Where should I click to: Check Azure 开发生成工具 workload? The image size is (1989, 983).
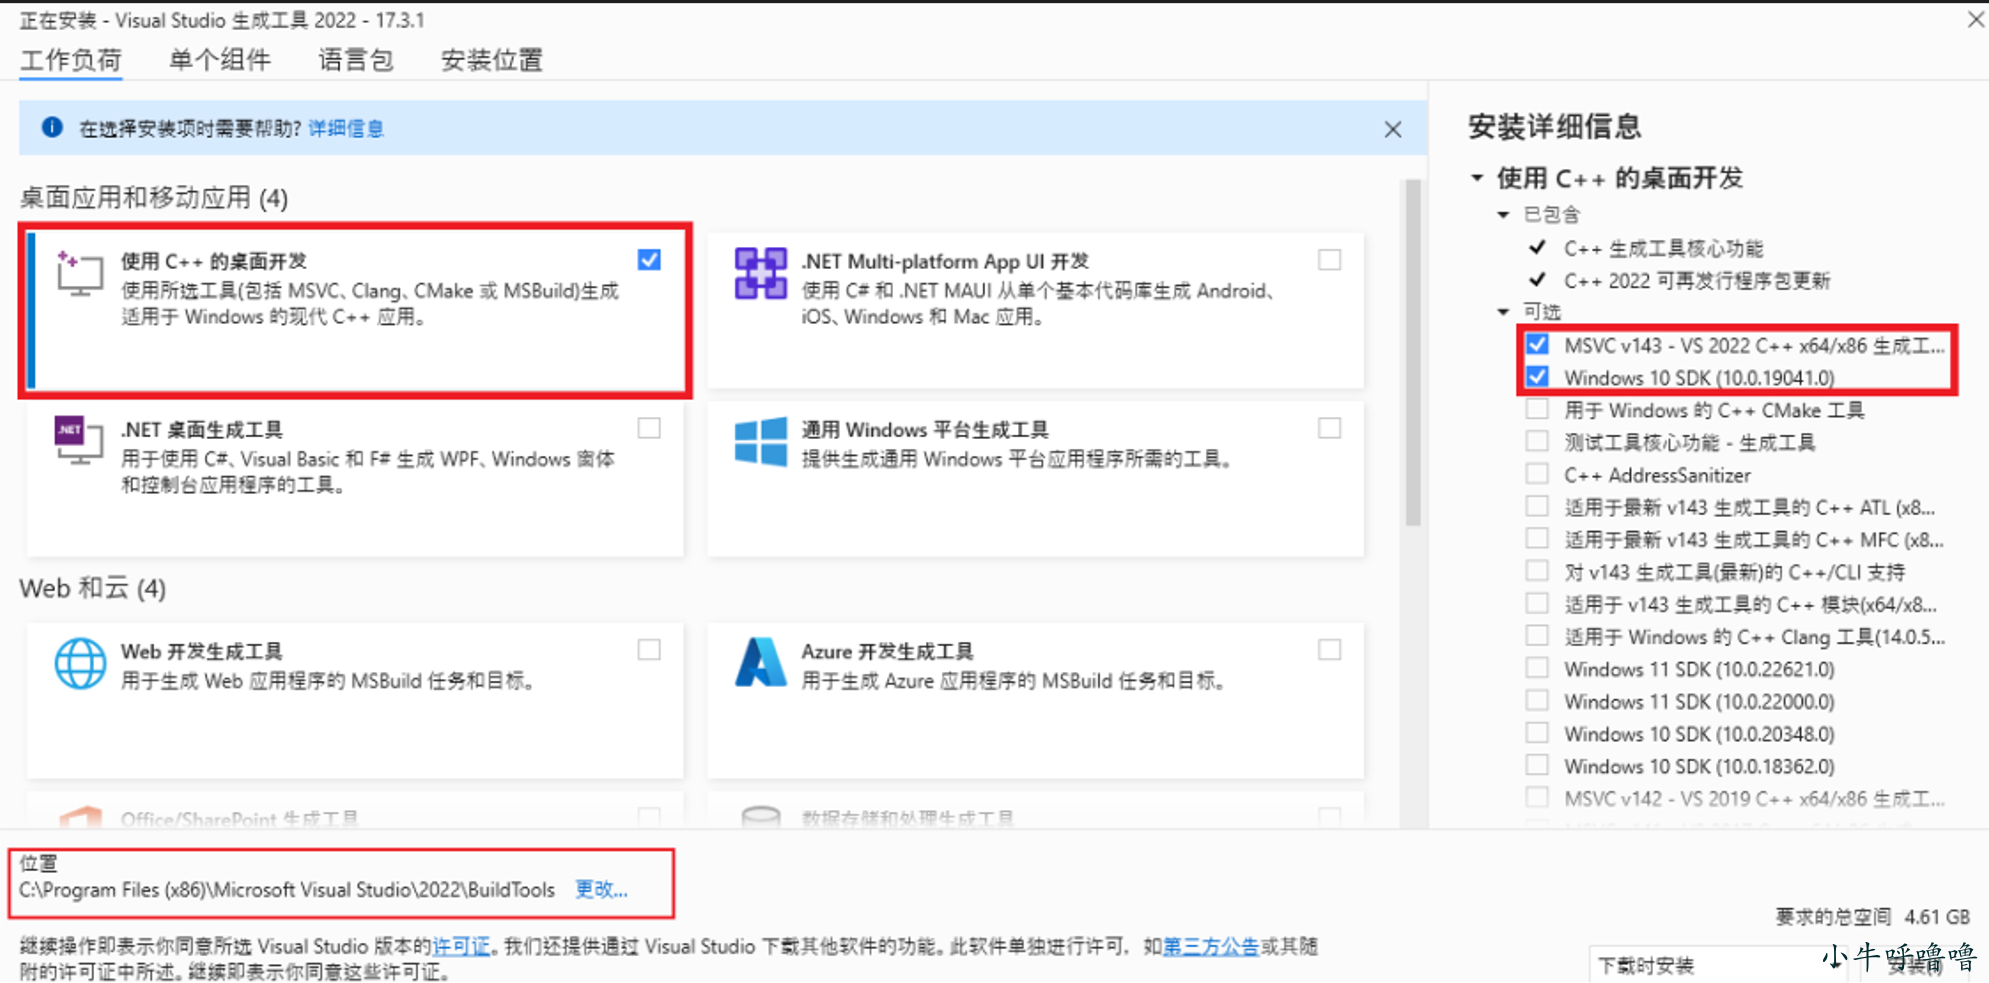click(x=1329, y=650)
